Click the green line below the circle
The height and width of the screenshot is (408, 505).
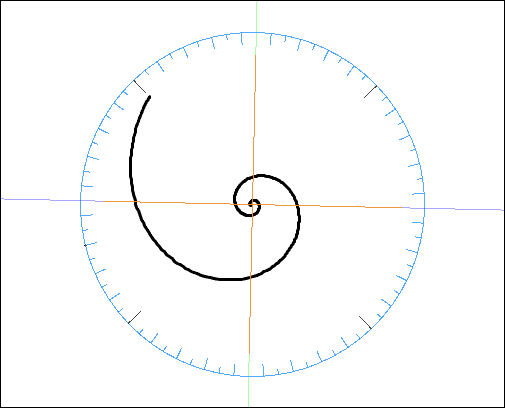(x=248, y=392)
